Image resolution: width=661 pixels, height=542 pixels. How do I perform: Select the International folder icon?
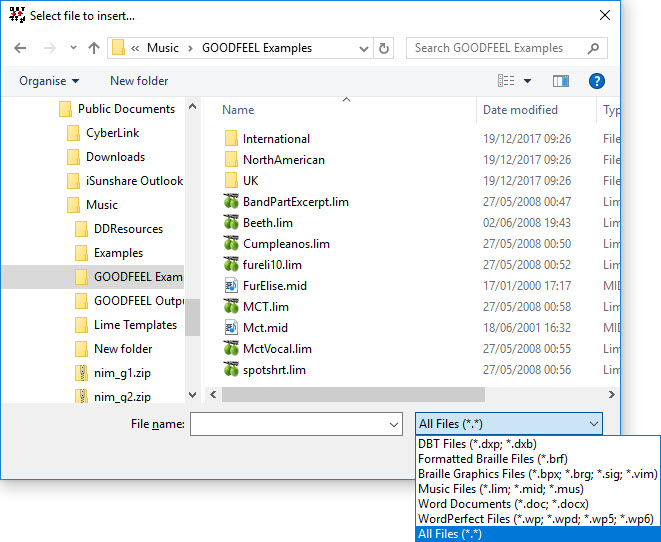click(231, 138)
